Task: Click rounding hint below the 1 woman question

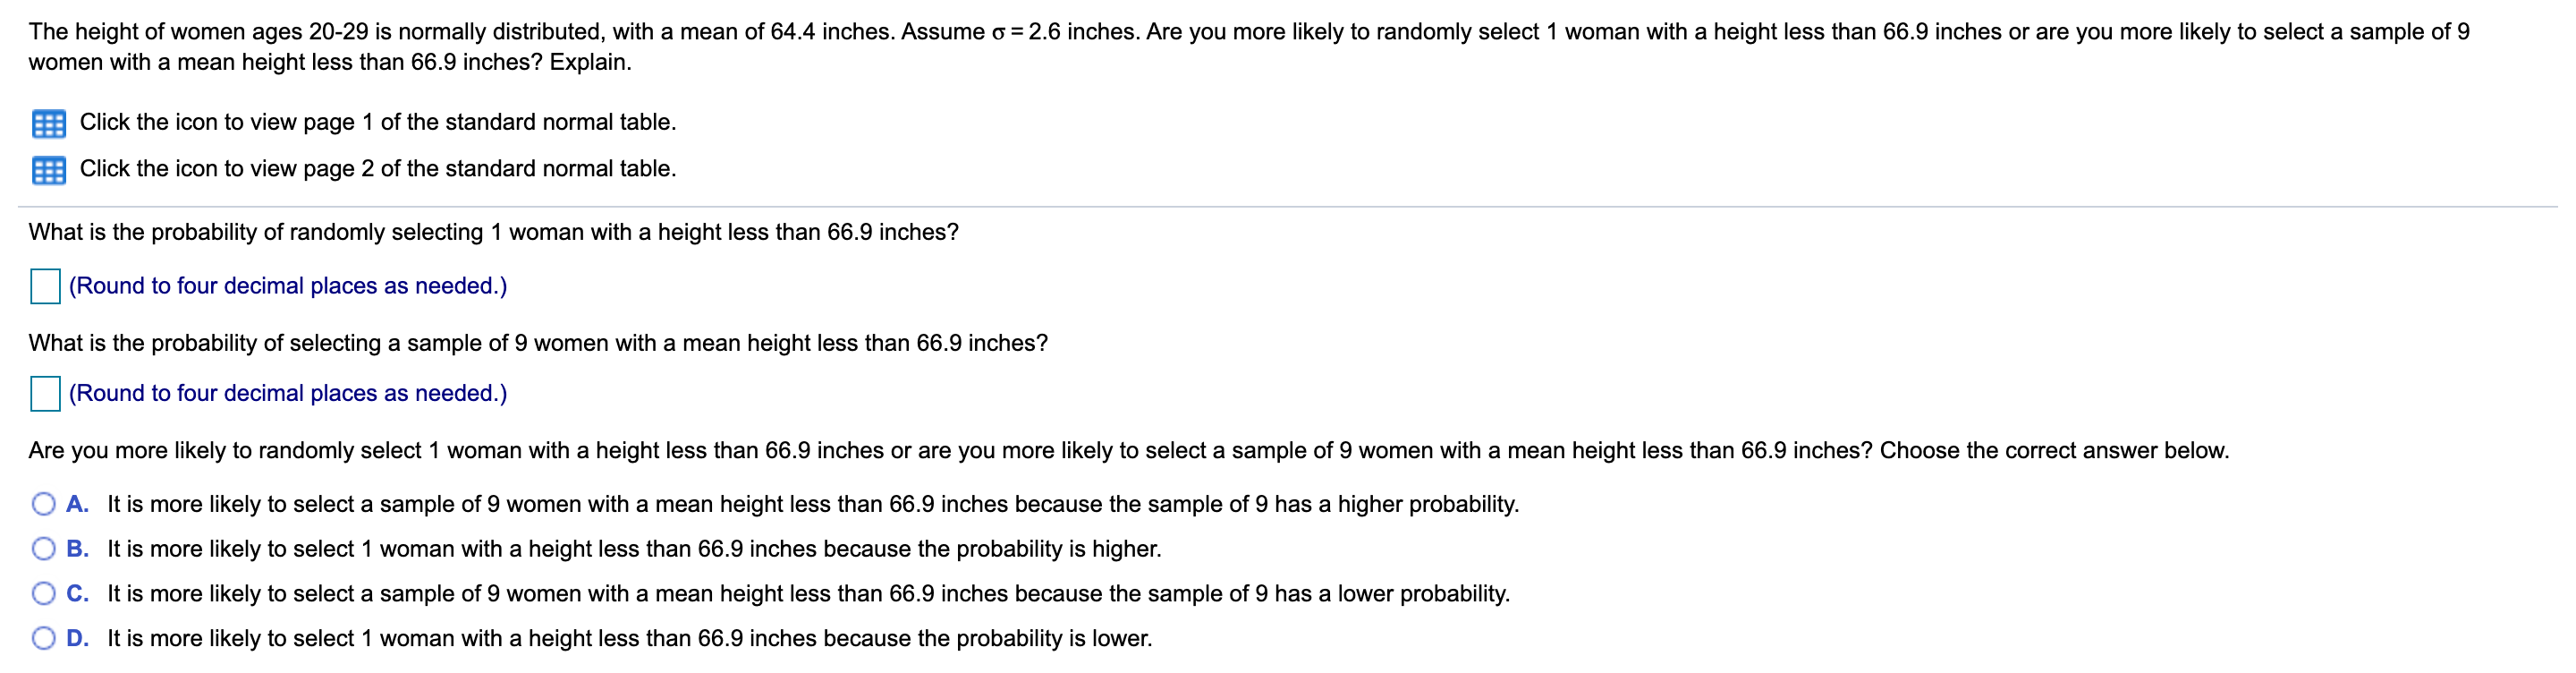Action: coord(288,286)
